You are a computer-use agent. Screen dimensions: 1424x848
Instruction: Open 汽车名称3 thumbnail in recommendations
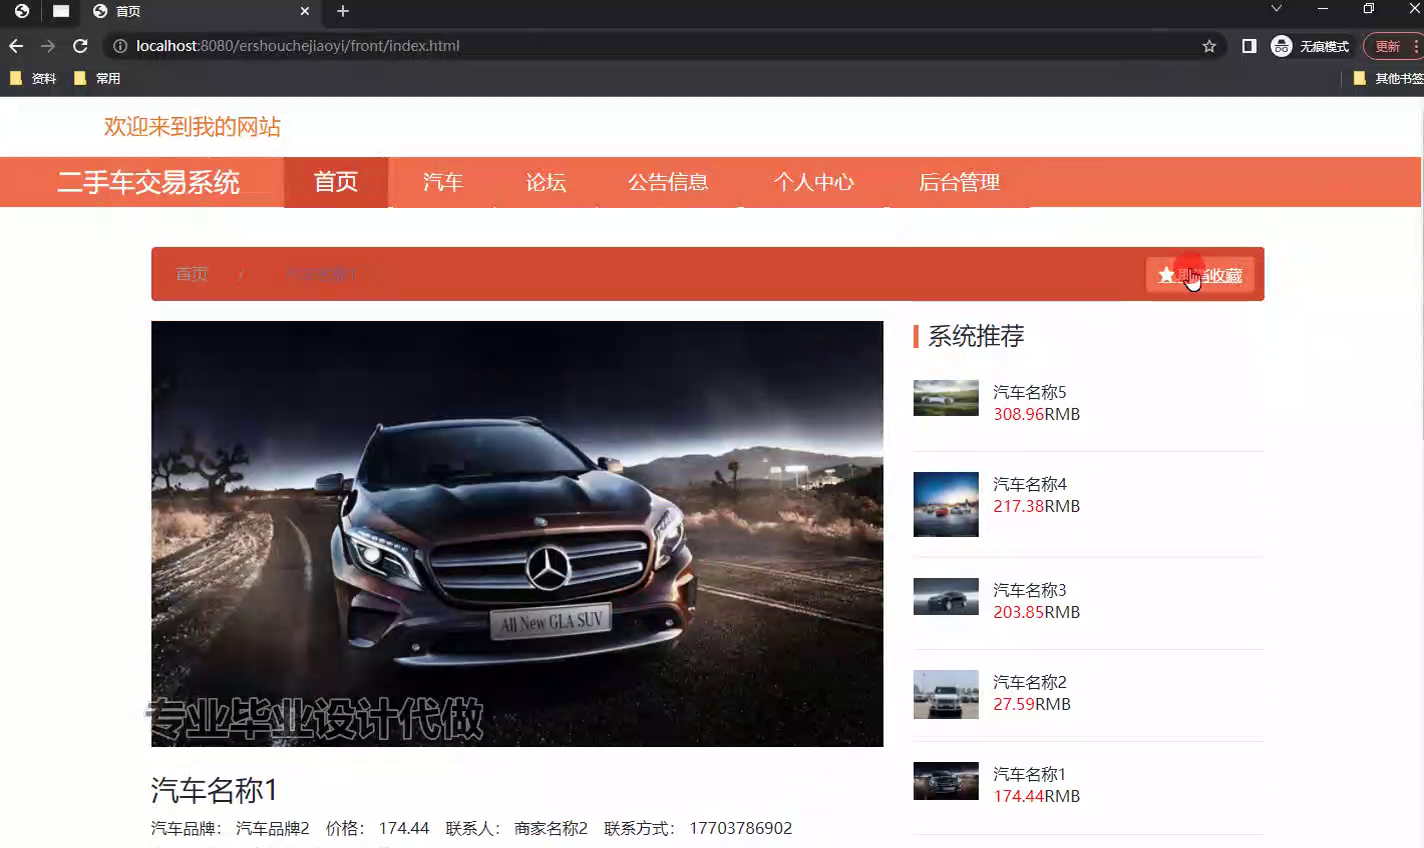click(946, 597)
